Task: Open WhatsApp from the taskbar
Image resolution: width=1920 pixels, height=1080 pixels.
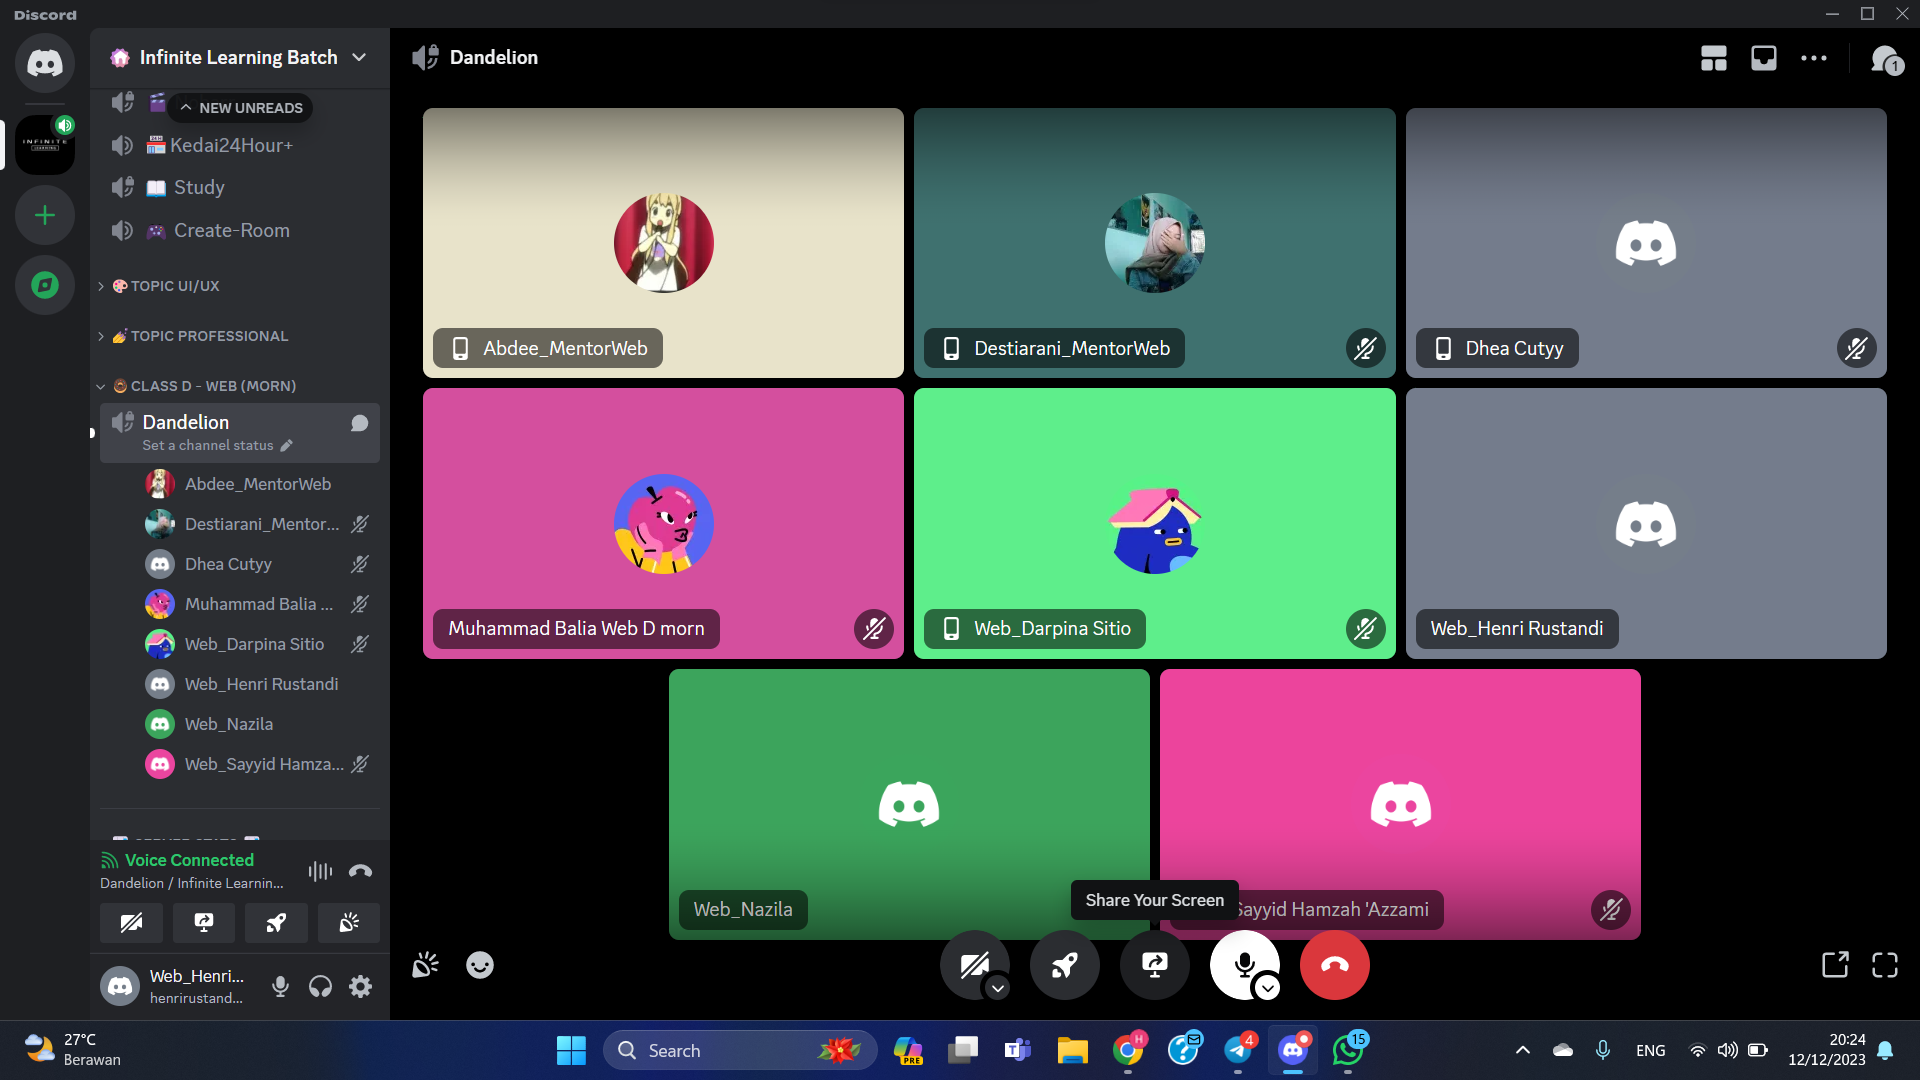Action: click(x=1347, y=1050)
